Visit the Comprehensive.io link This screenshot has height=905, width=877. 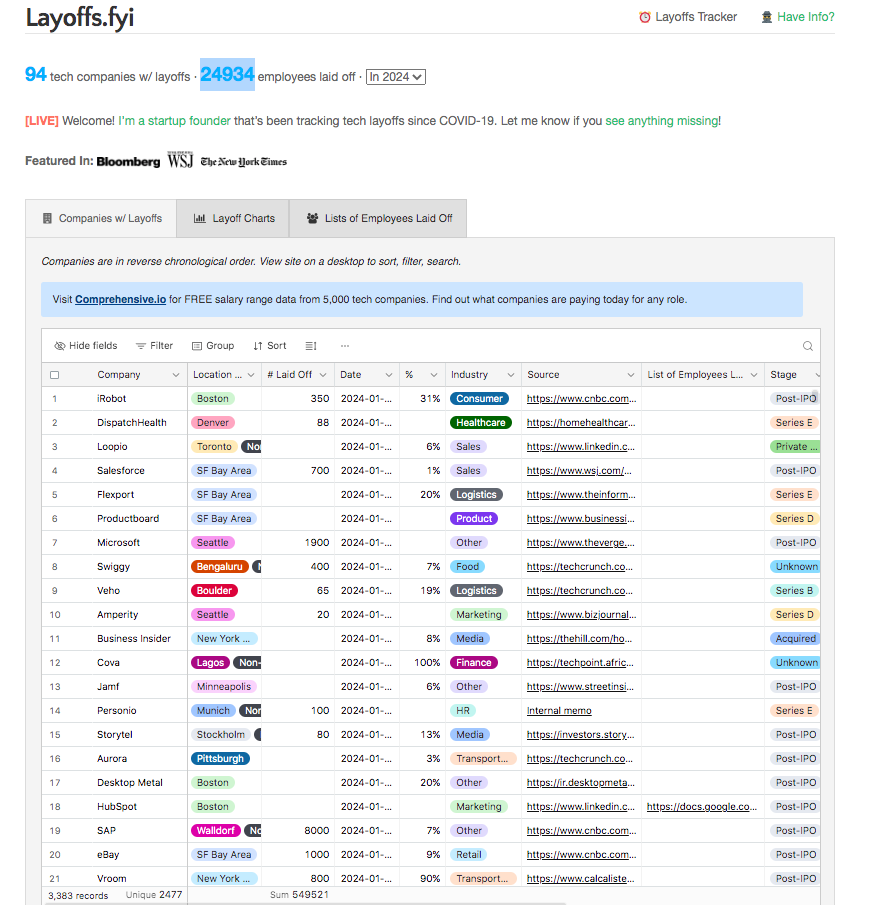120,300
